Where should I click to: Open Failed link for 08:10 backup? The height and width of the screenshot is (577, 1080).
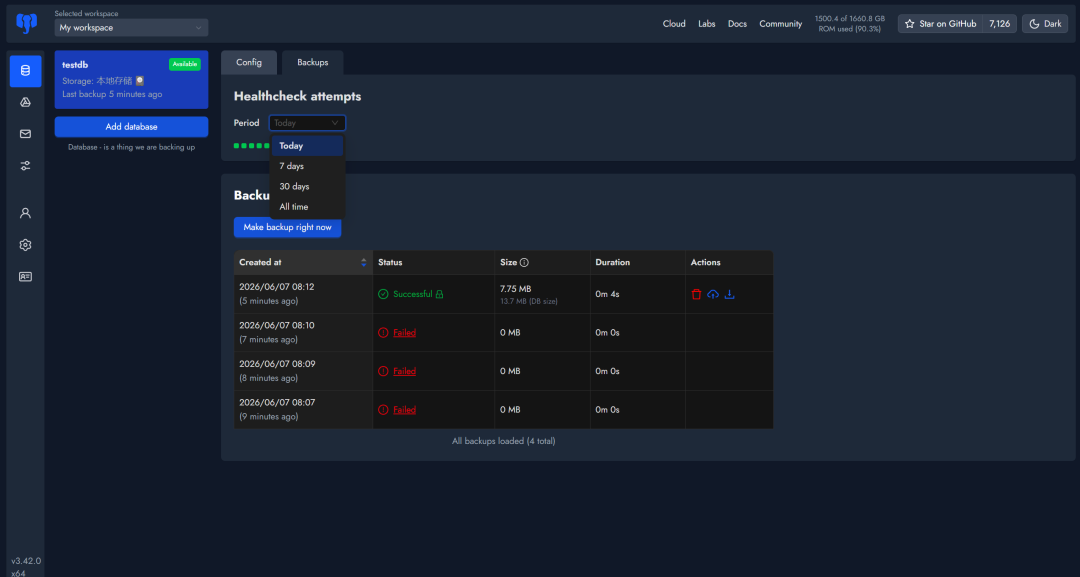click(x=404, y=333)
